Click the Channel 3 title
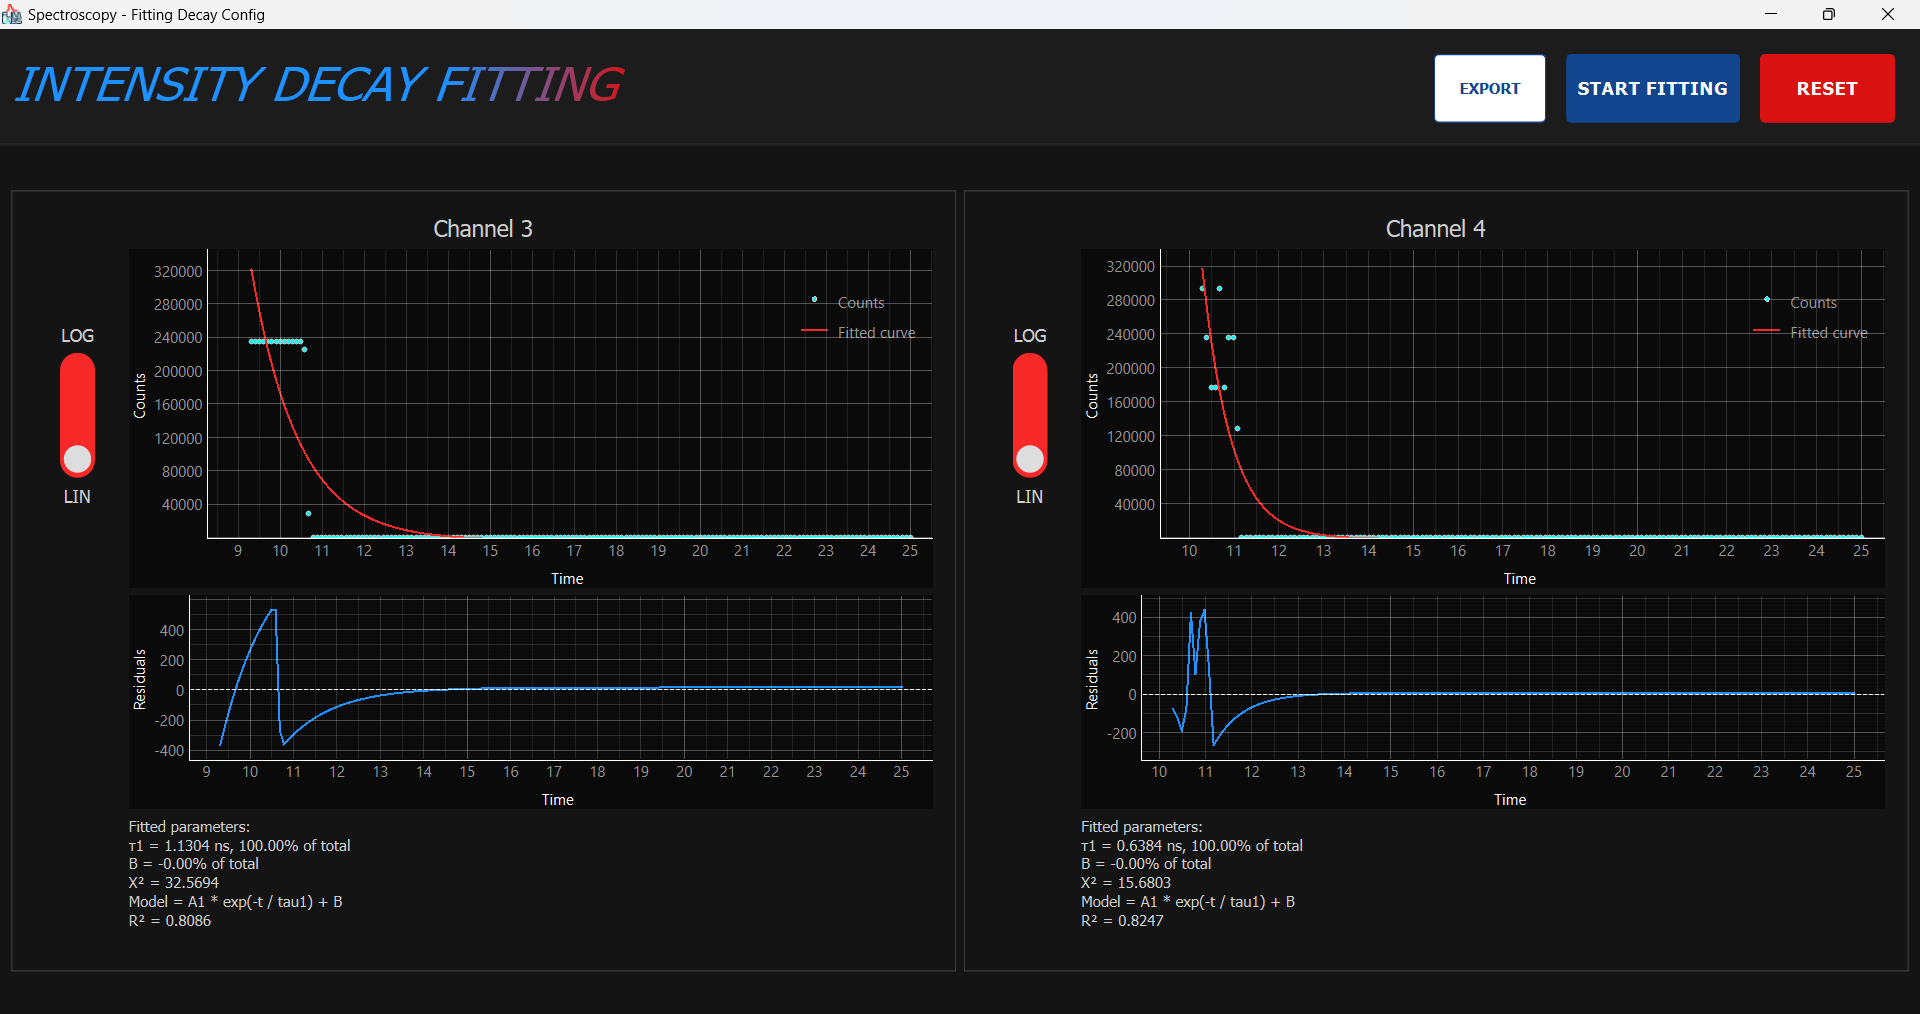The image size is (1920, 1014). point(483,229)
